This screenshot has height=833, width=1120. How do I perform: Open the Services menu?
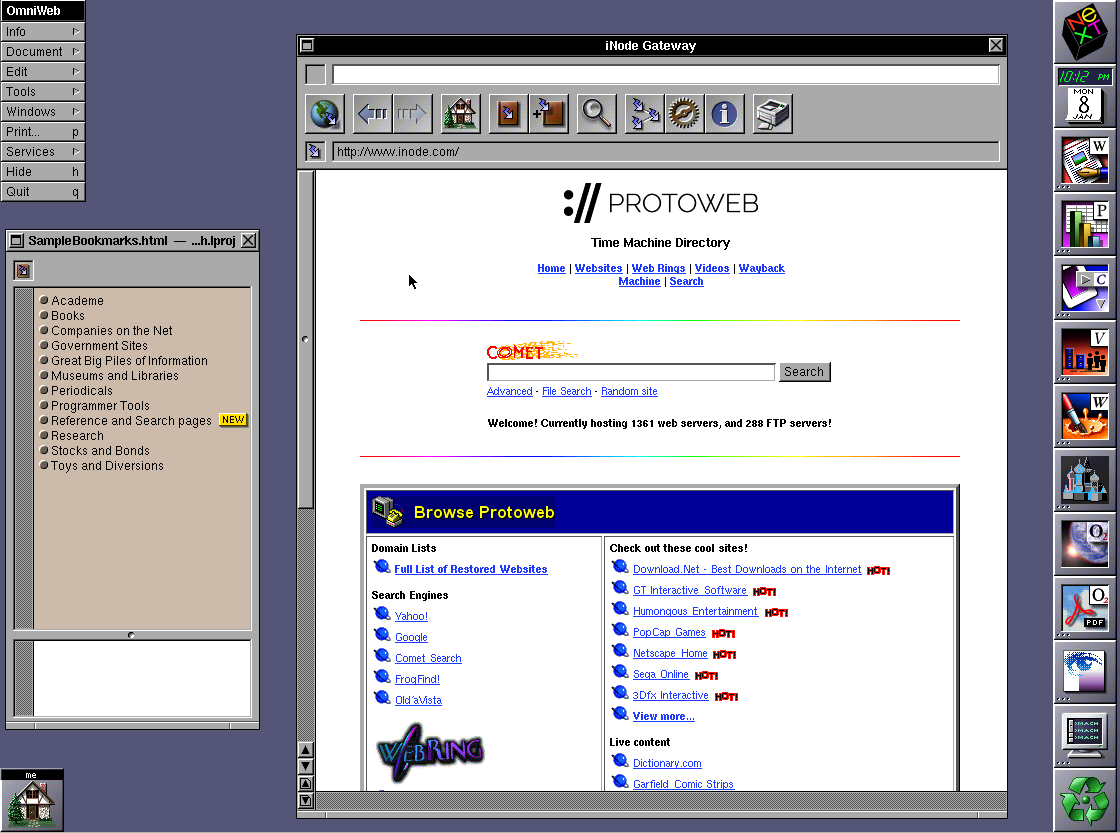pos(43,151)
